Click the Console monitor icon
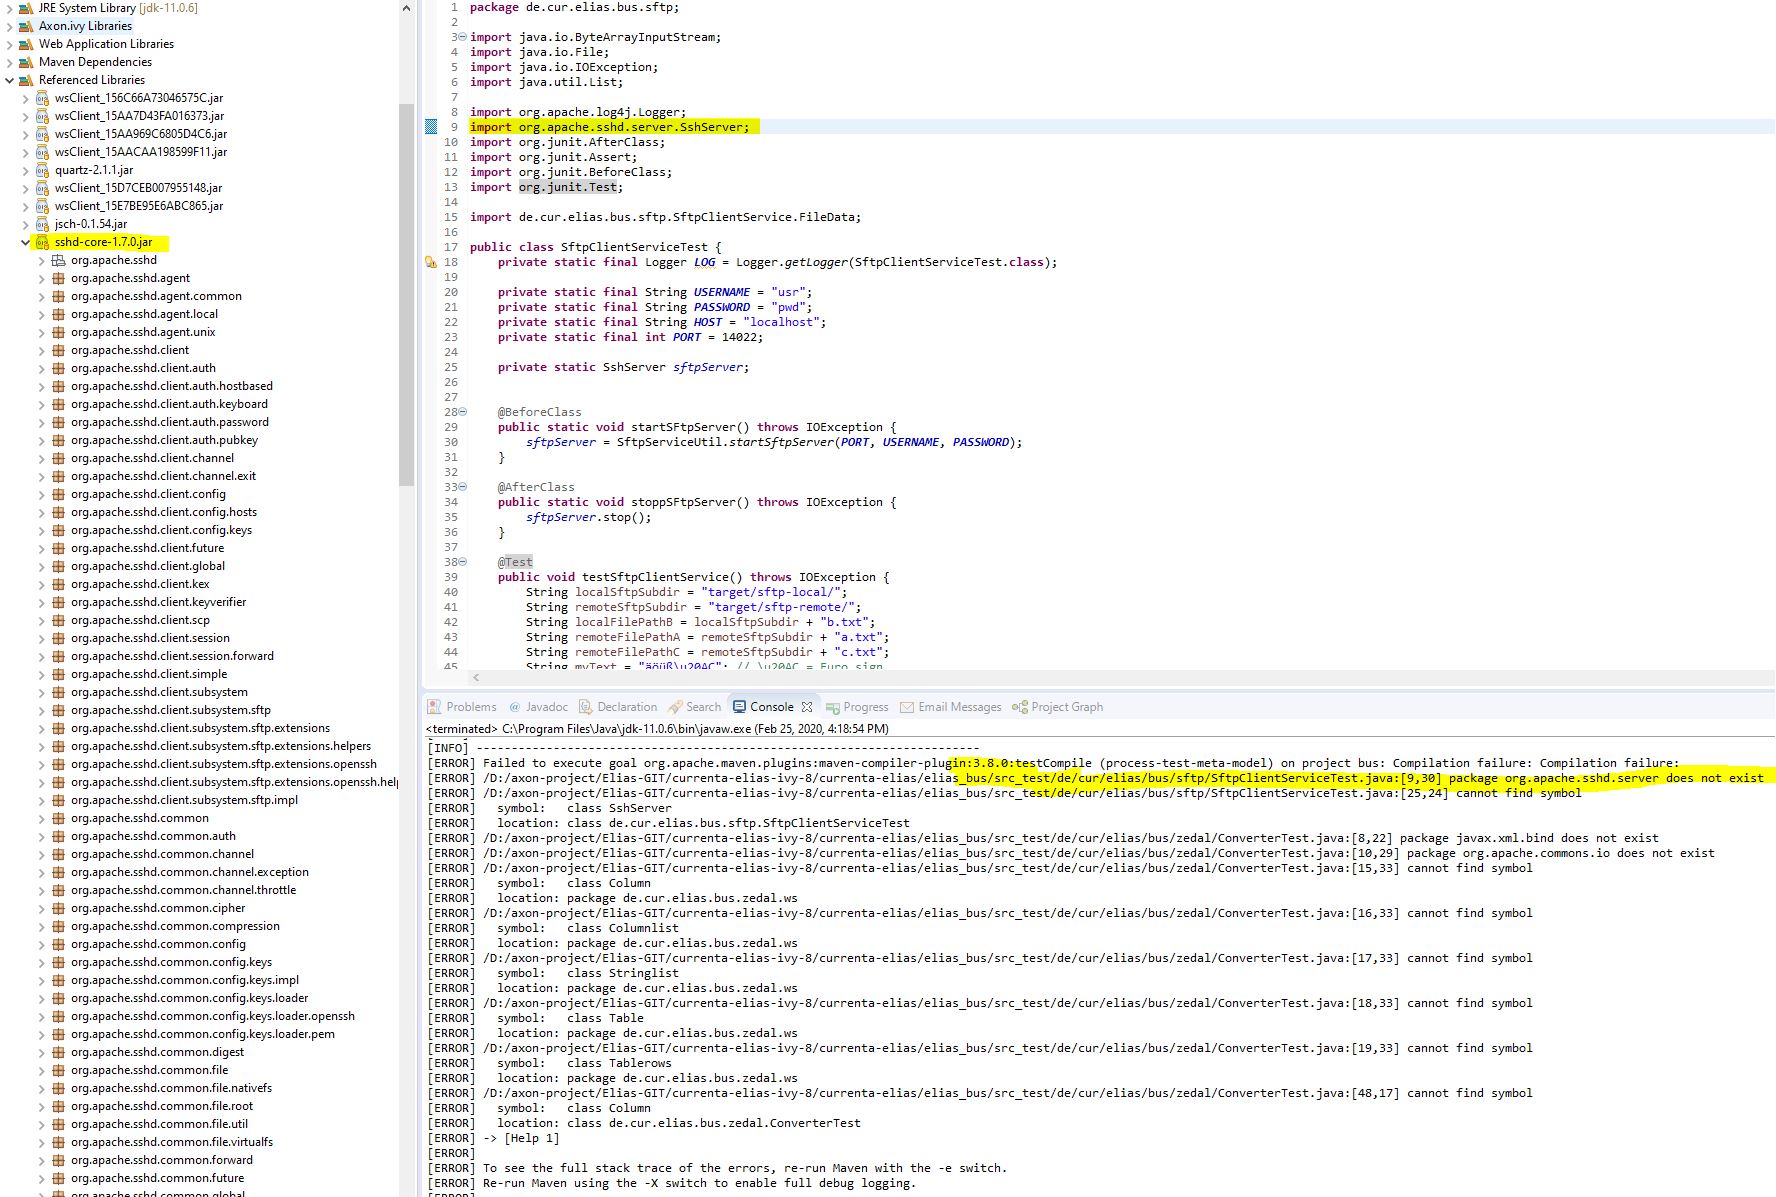This screenshot has height=1197, width=1776. pyautogui.click(x=740, y=707)
